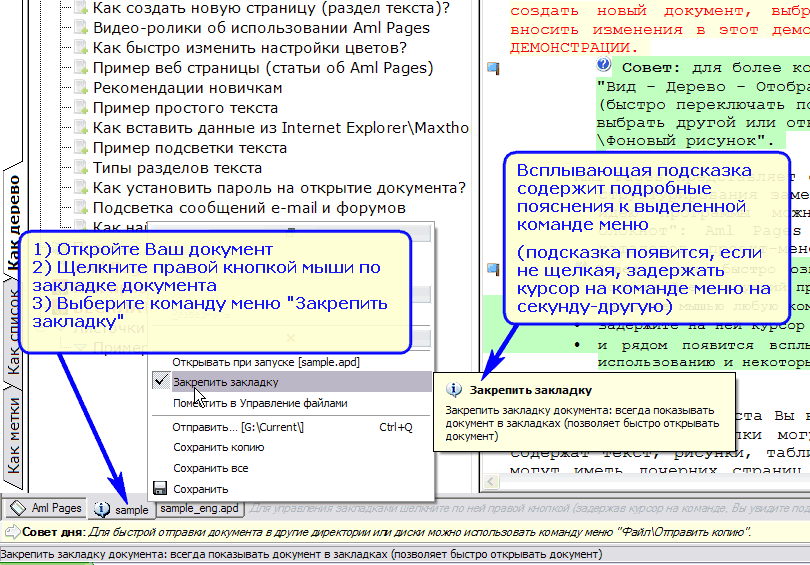Click page icon beside 'Видео-ролики об использовании Aml Pages'
Viewport: 810px width, 565px height.
81,27
